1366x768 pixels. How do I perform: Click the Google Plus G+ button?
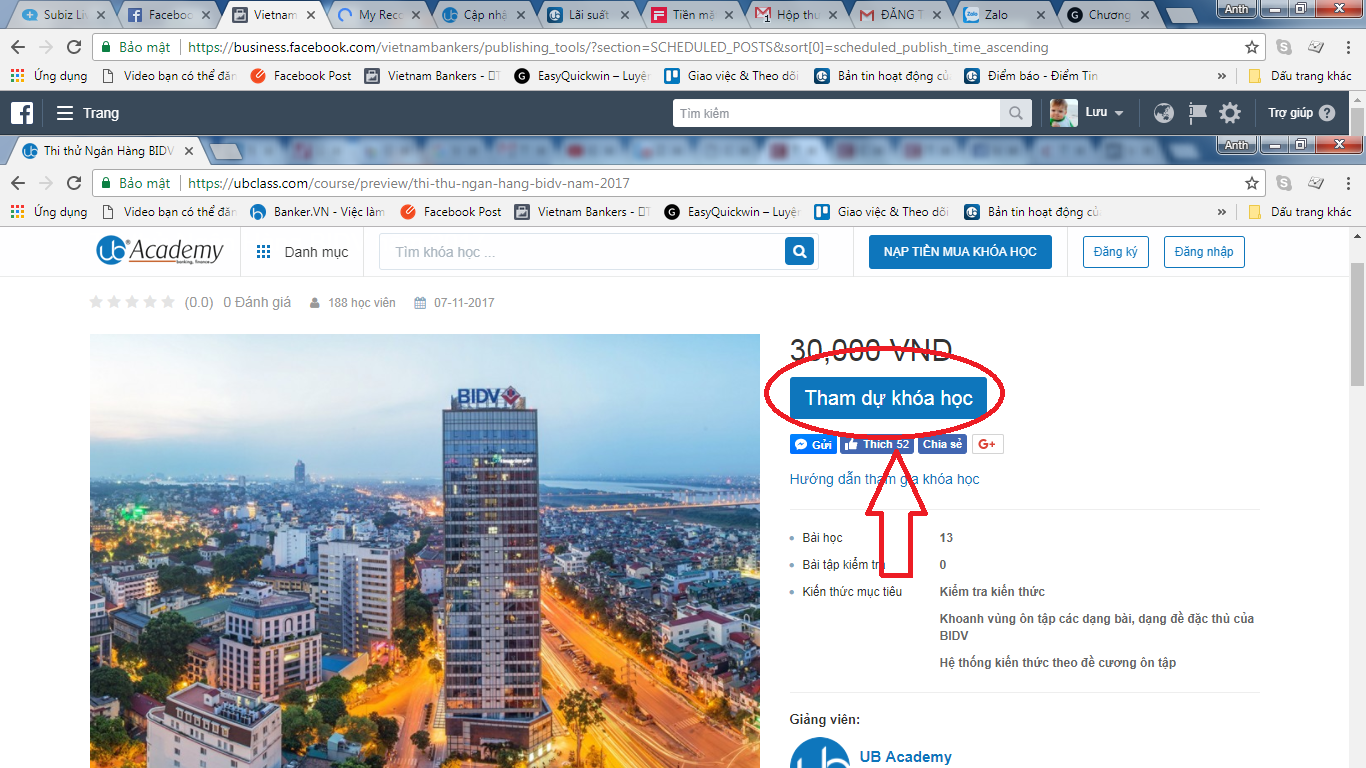[x=987, y=444]
